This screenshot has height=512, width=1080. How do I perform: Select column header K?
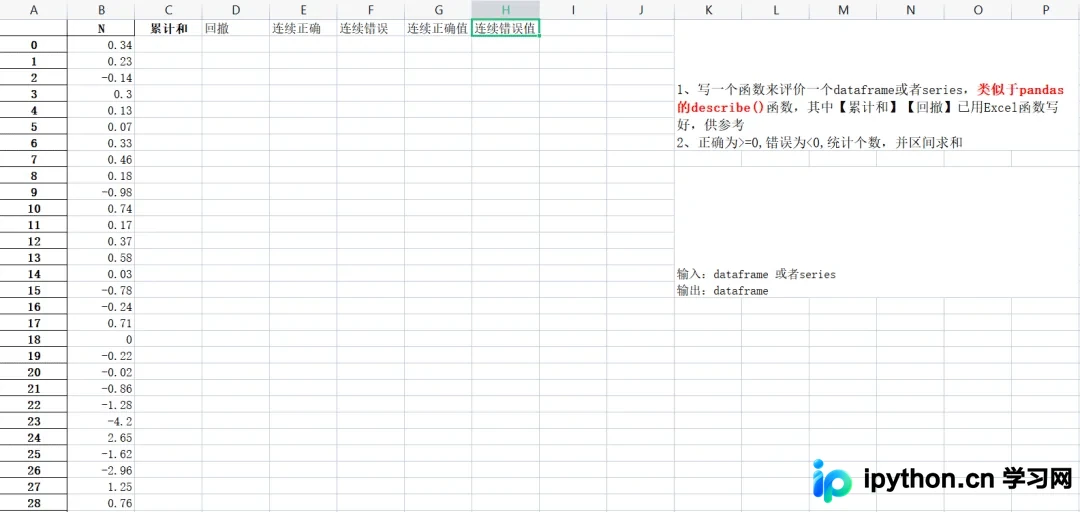click(708, 10)
